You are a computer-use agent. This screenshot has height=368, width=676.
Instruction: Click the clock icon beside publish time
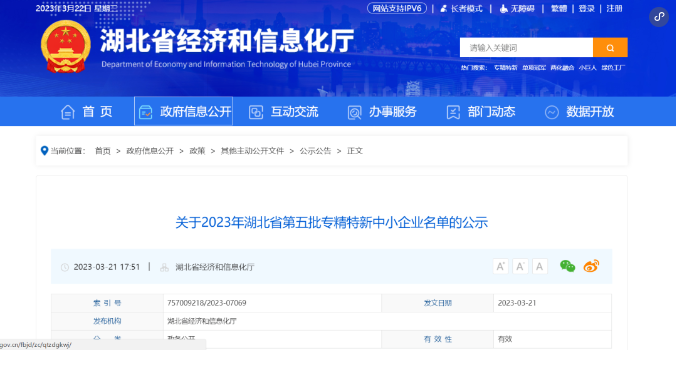pyautogui.click(x=65, y=267)
